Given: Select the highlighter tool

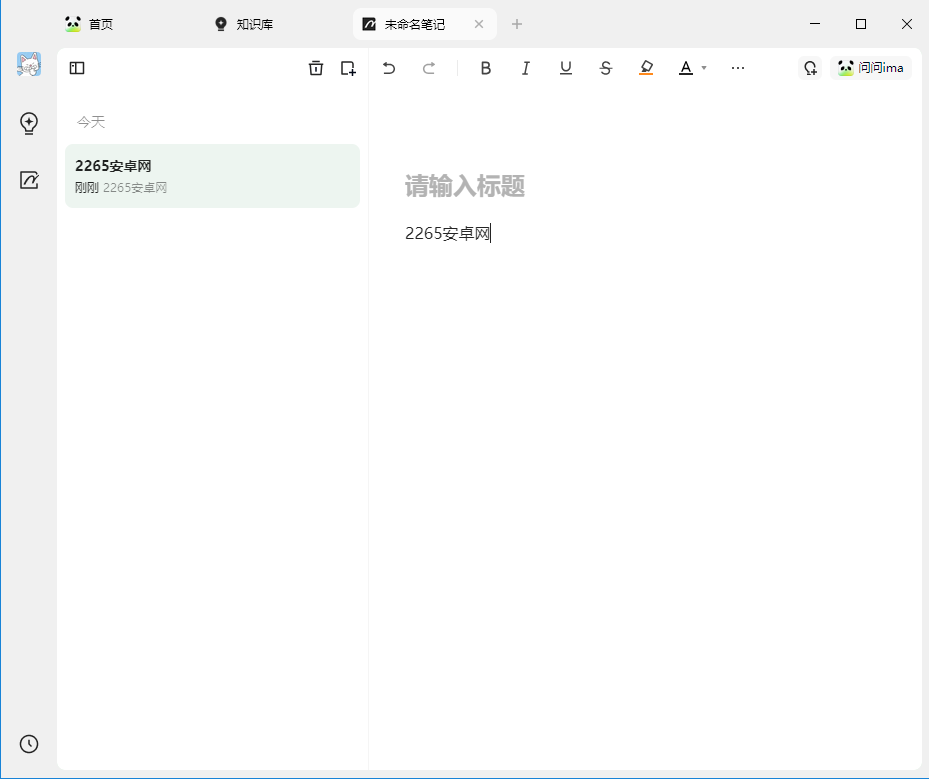Looking at the screenshot, I should [646, 68].
